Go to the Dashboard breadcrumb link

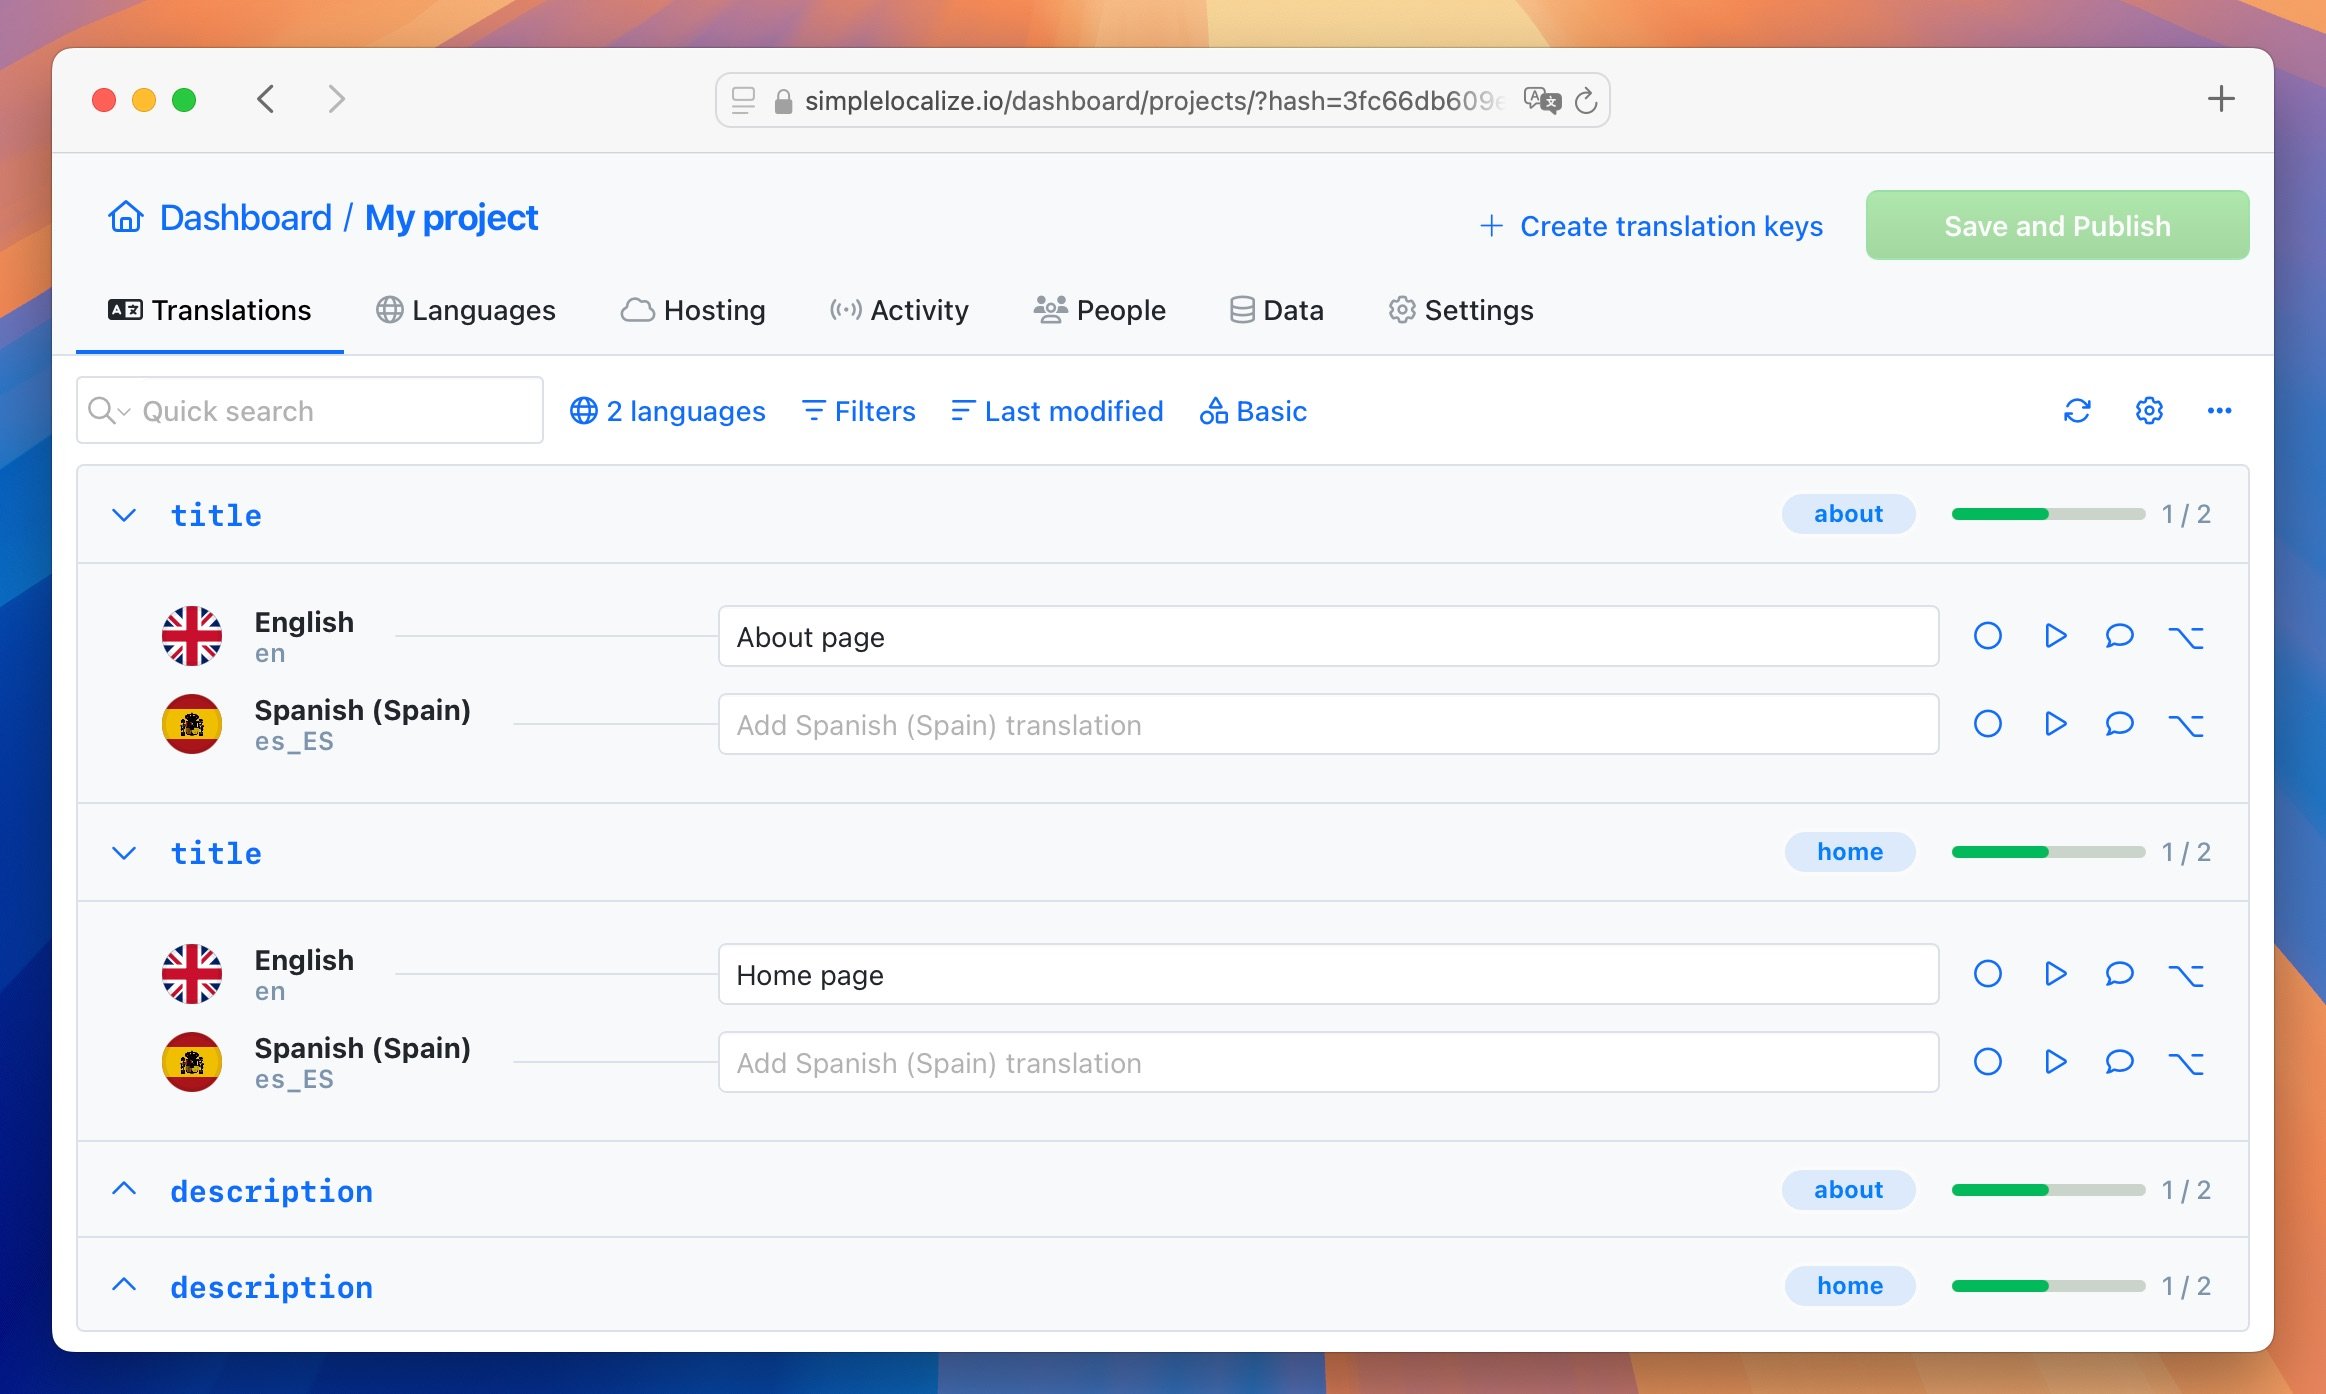point(245,217)
